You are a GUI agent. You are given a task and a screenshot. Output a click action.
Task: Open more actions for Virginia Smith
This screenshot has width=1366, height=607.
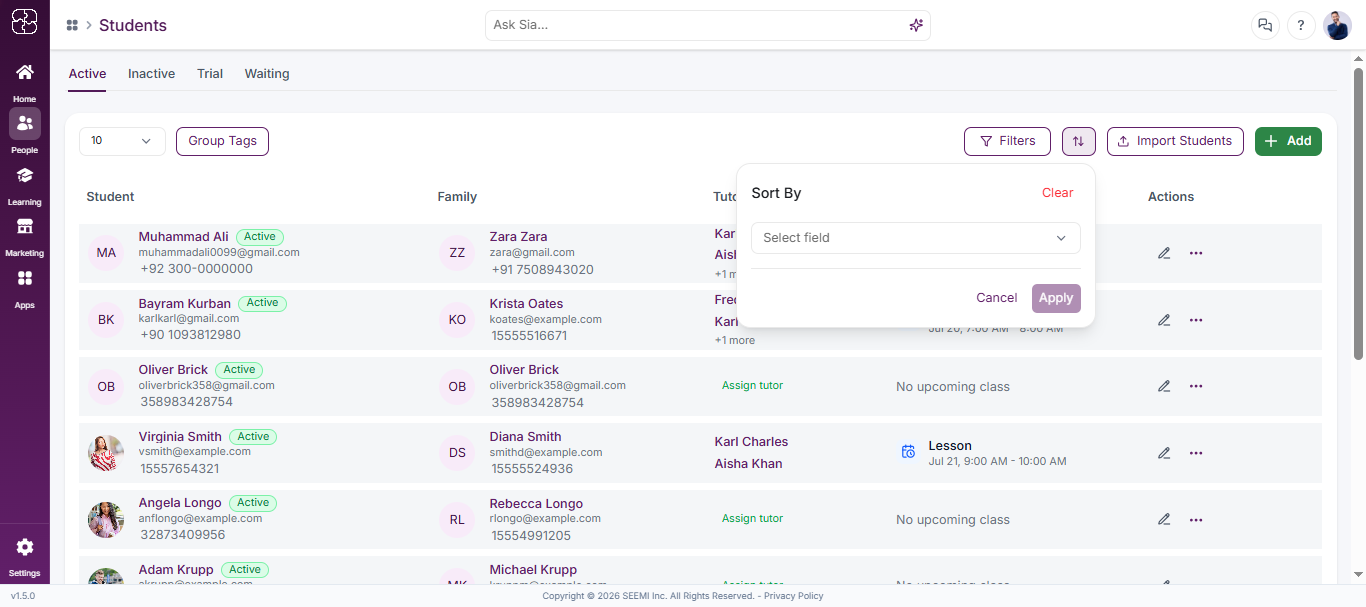pos(1196,453)
